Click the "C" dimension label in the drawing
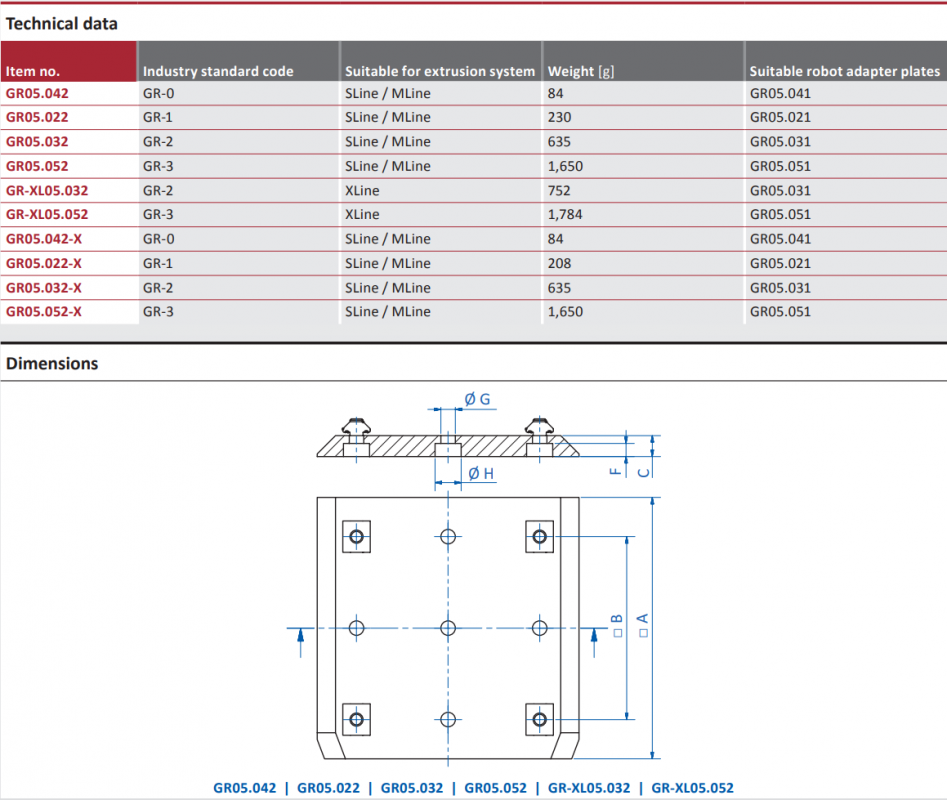Screen dimensions: 947x800 [x=644, y=472]
